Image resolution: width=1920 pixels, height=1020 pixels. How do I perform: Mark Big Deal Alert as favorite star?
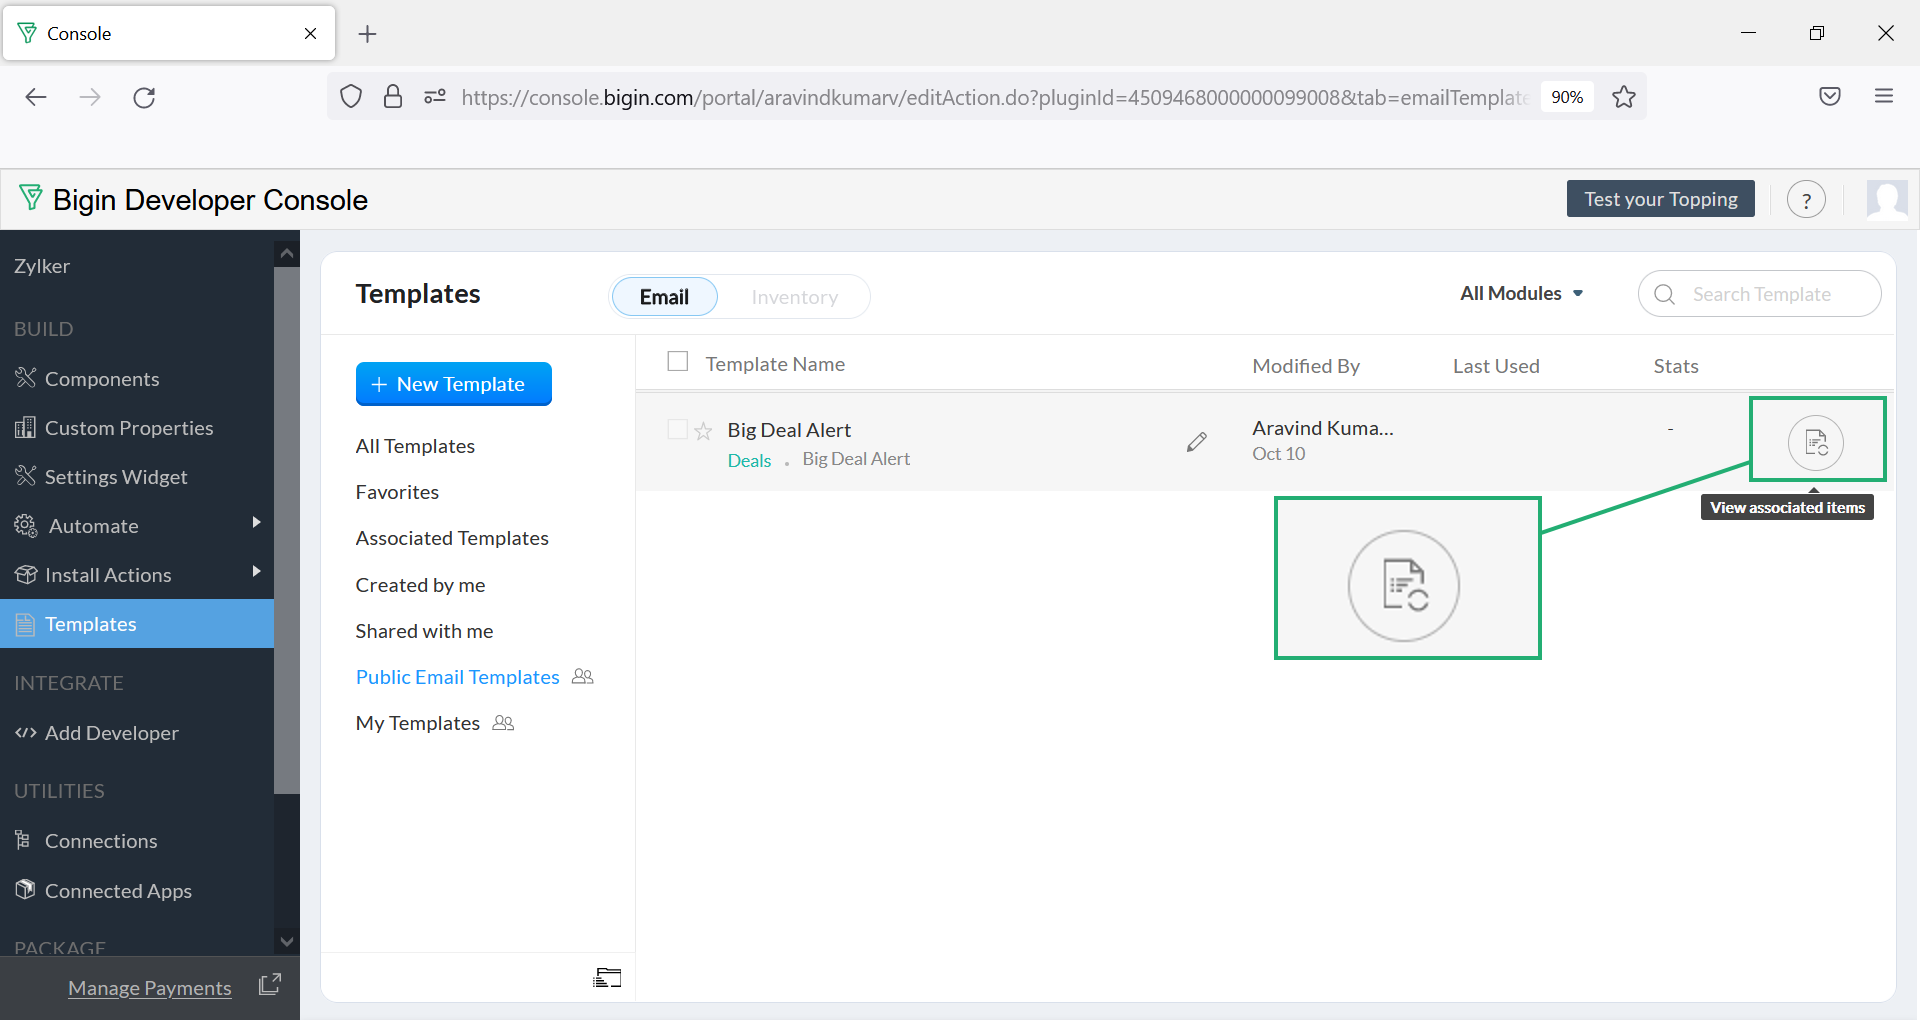tap(704, 431)
